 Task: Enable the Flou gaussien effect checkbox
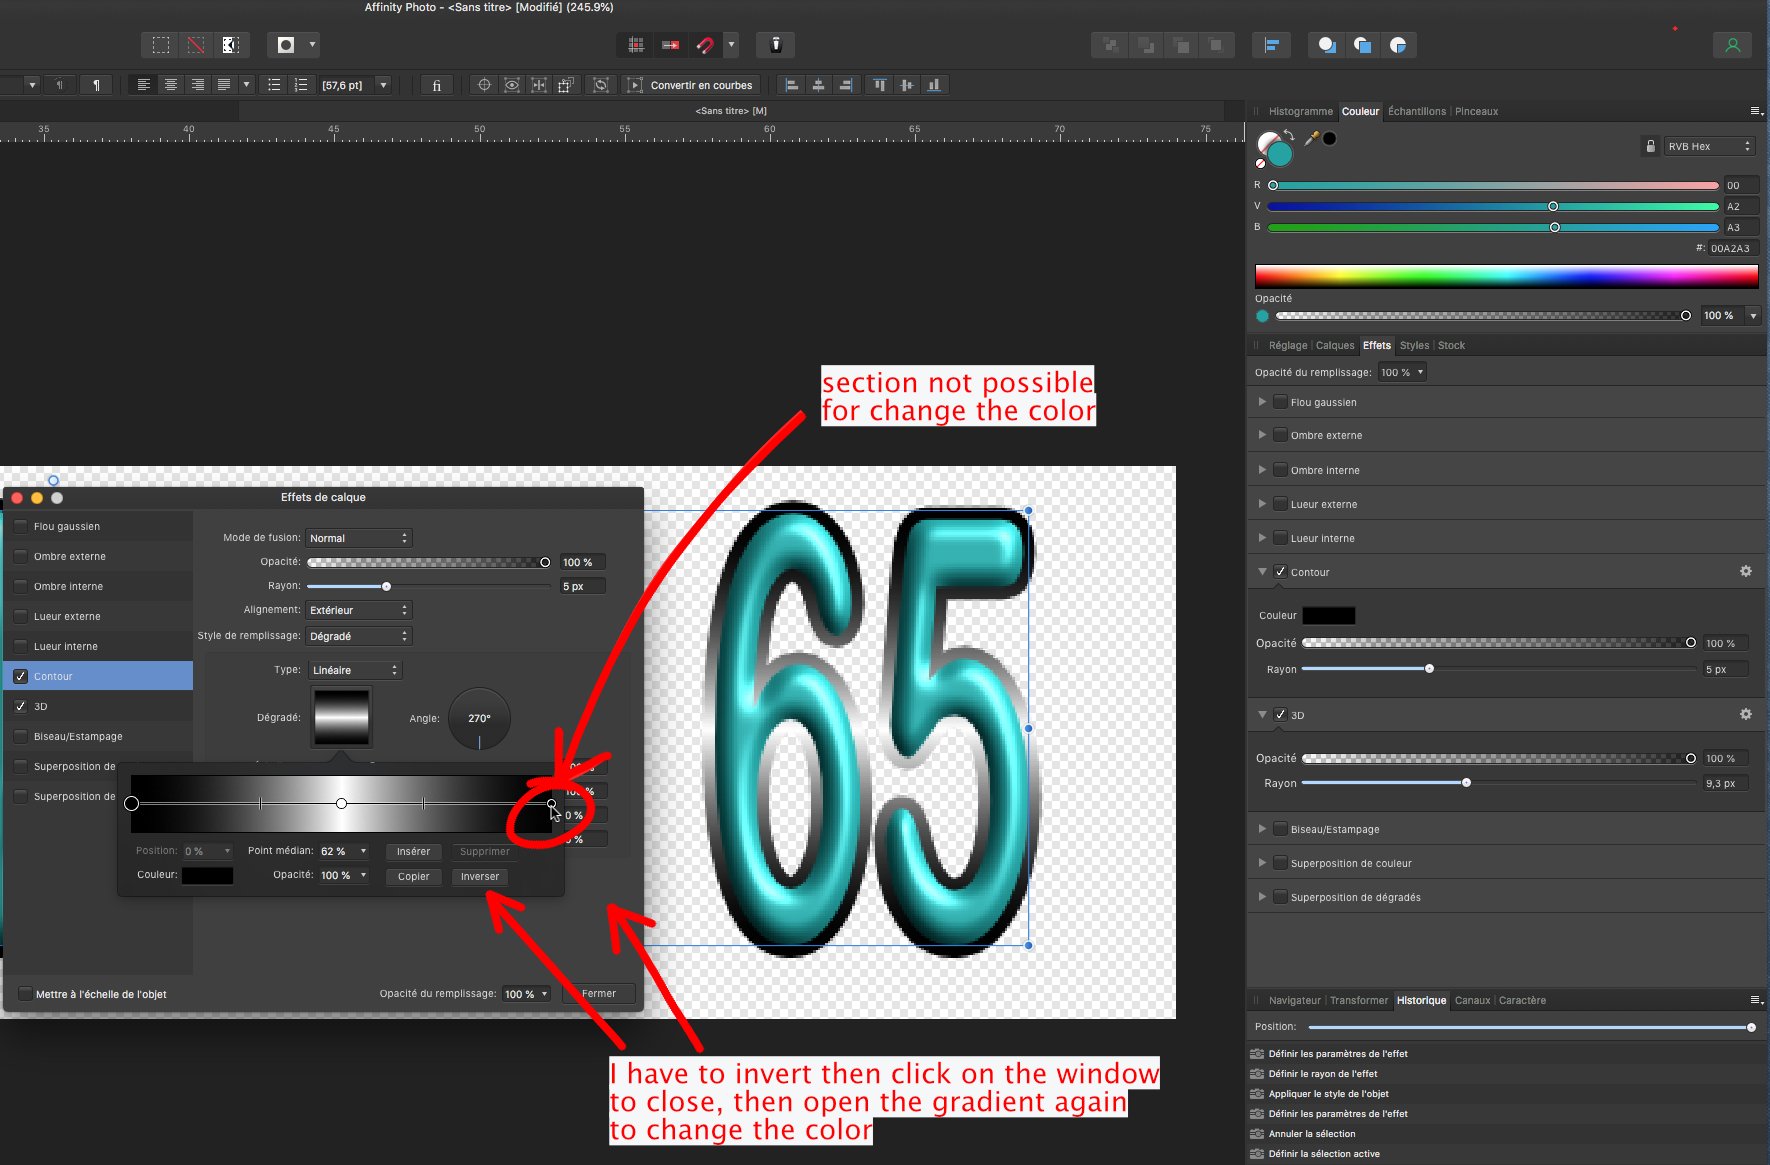pyautogui.click(x=1280, y=401)
